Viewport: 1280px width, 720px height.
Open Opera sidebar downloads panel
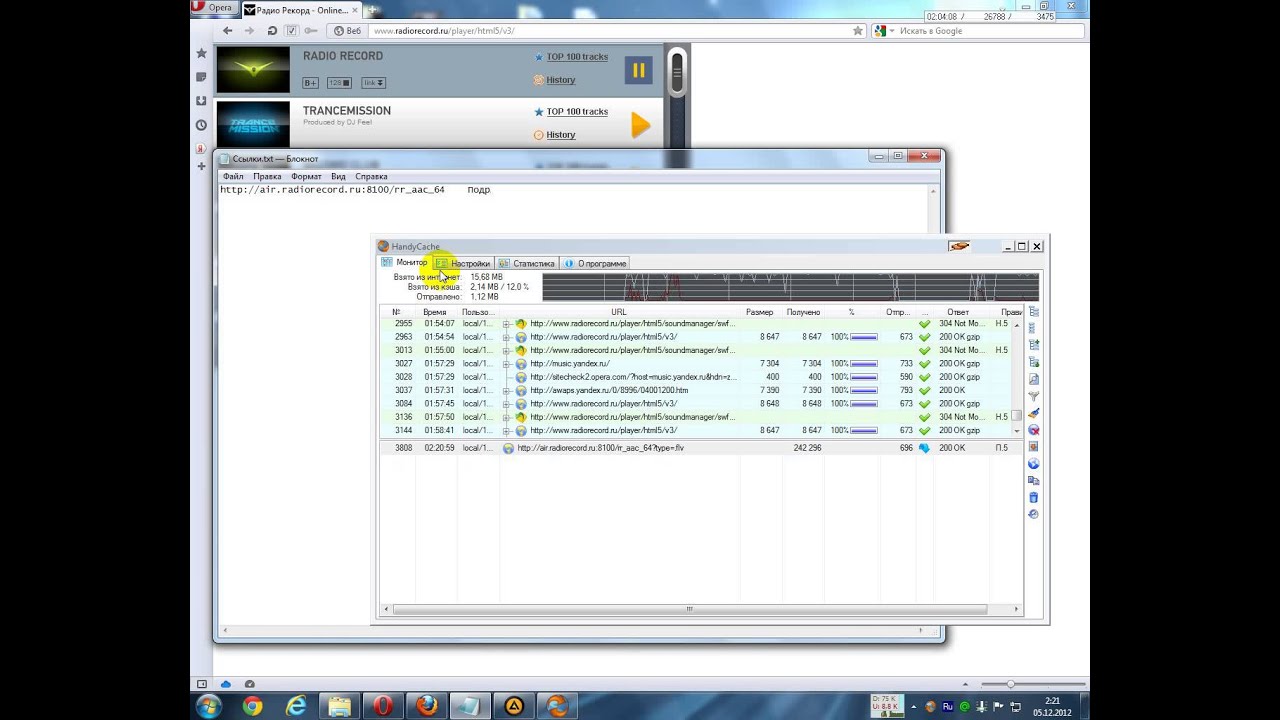click(x=201, y=101)
